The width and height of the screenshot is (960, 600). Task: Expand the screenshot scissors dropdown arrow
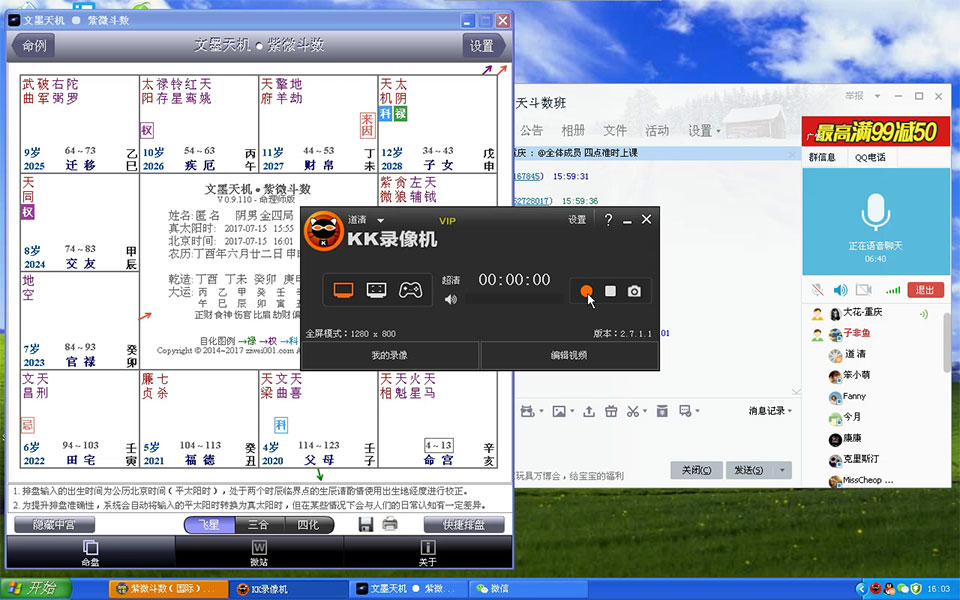(x=646, y=412)
